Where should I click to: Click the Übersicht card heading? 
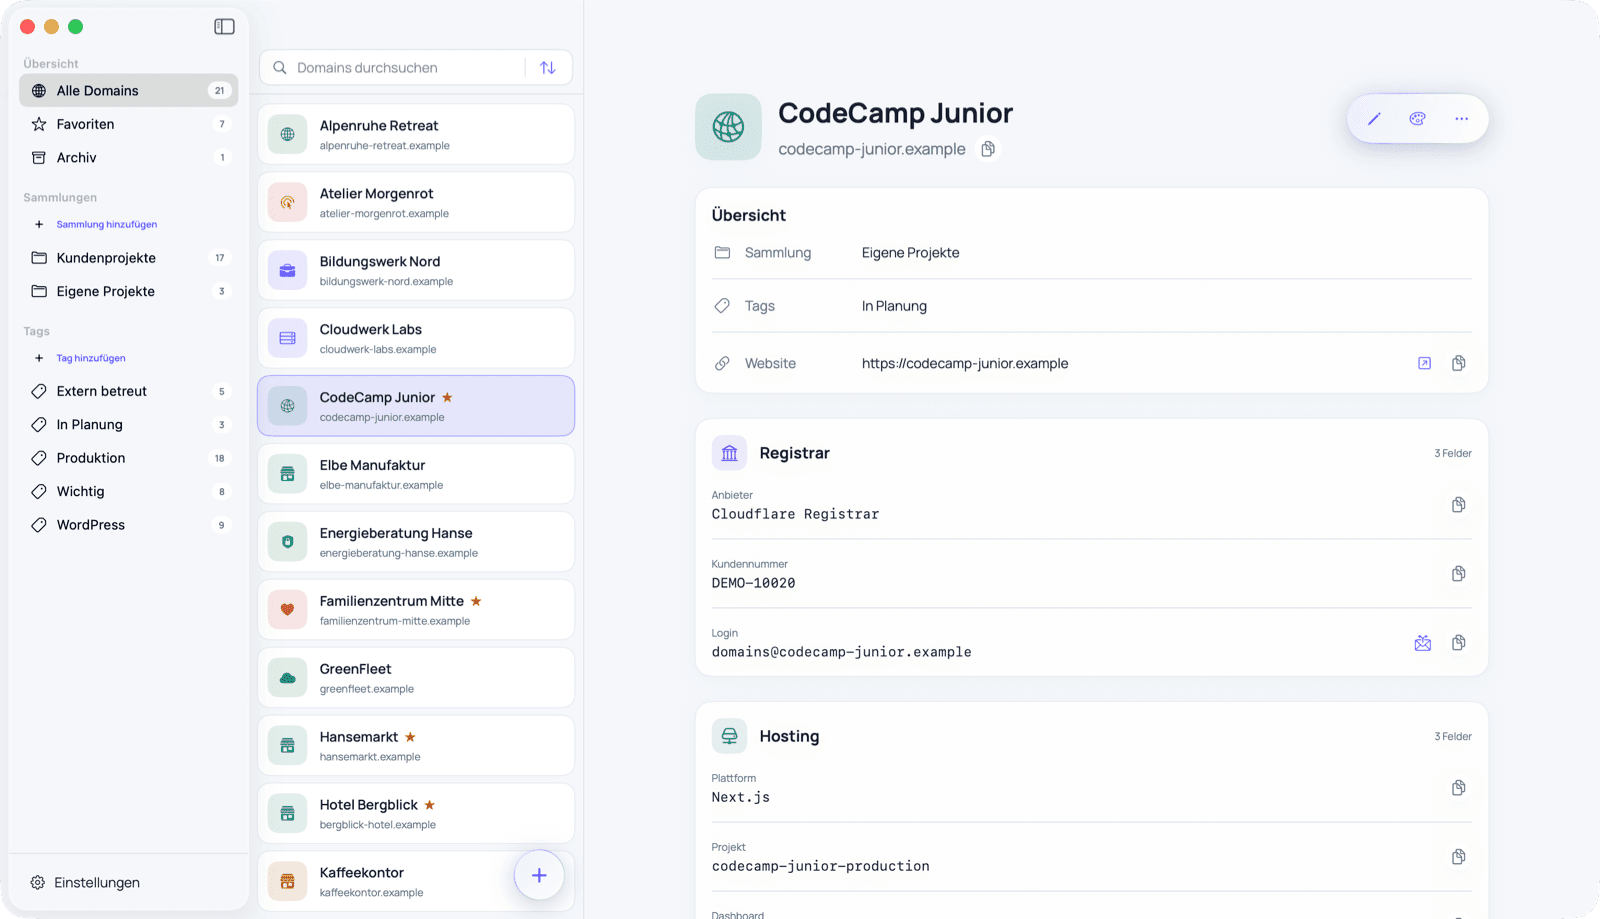click(x=748, y=215)
